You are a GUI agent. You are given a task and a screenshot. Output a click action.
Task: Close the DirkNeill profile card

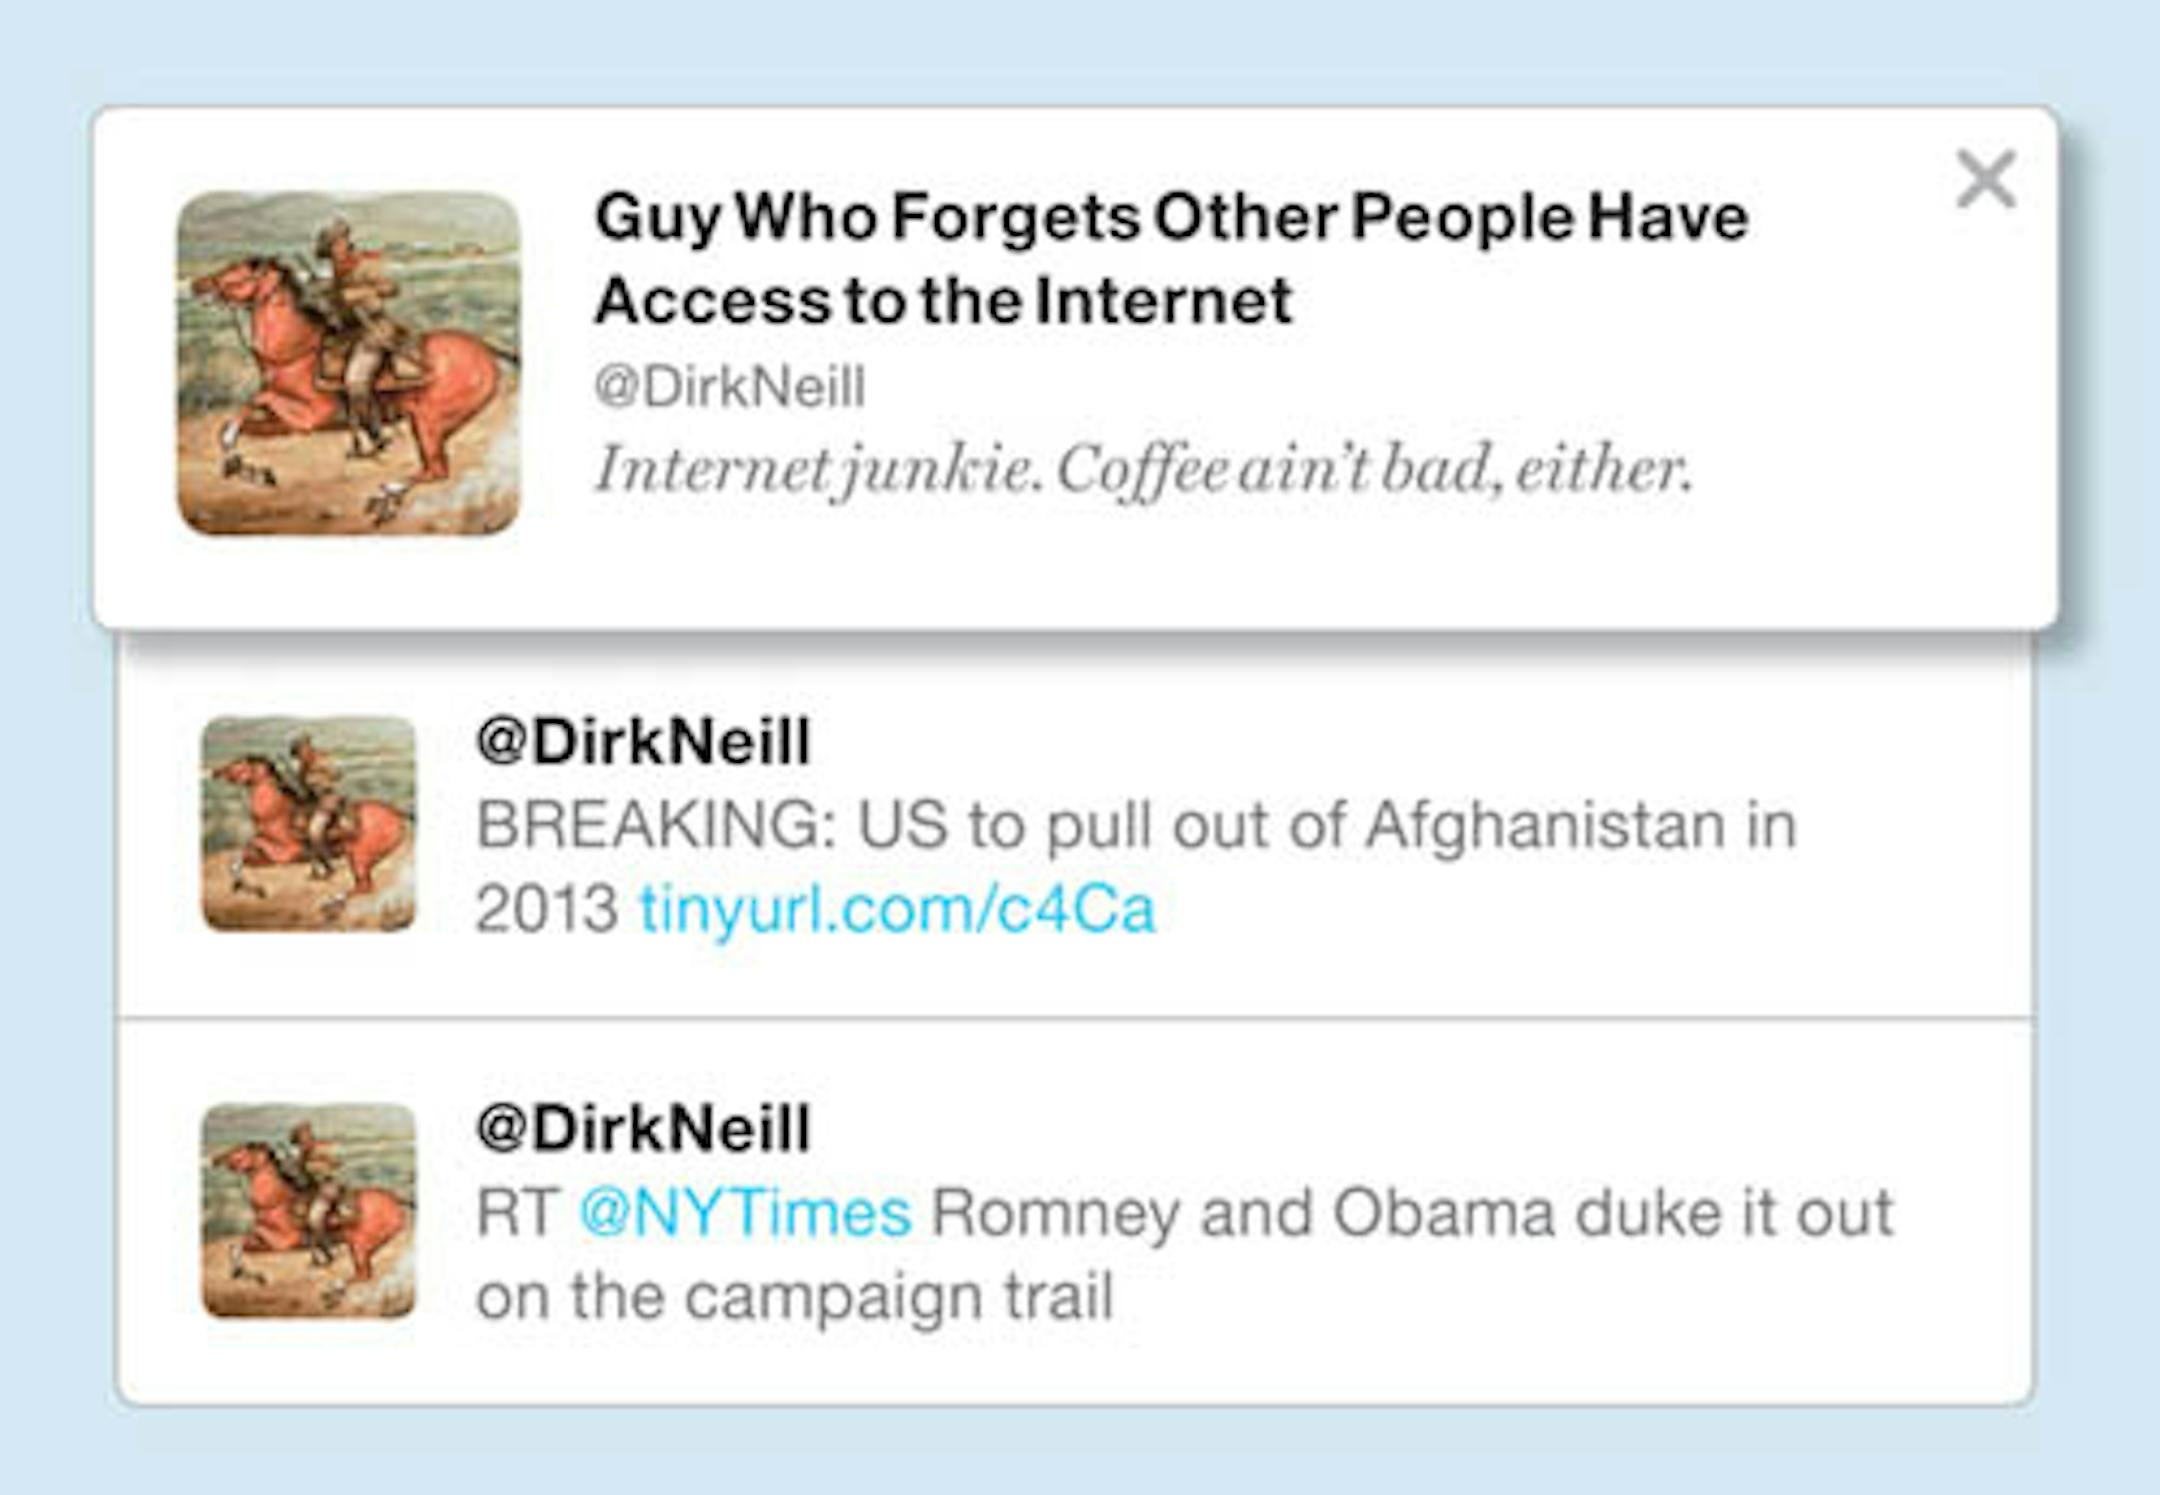pyautogui.click(x=1985, y=180)
